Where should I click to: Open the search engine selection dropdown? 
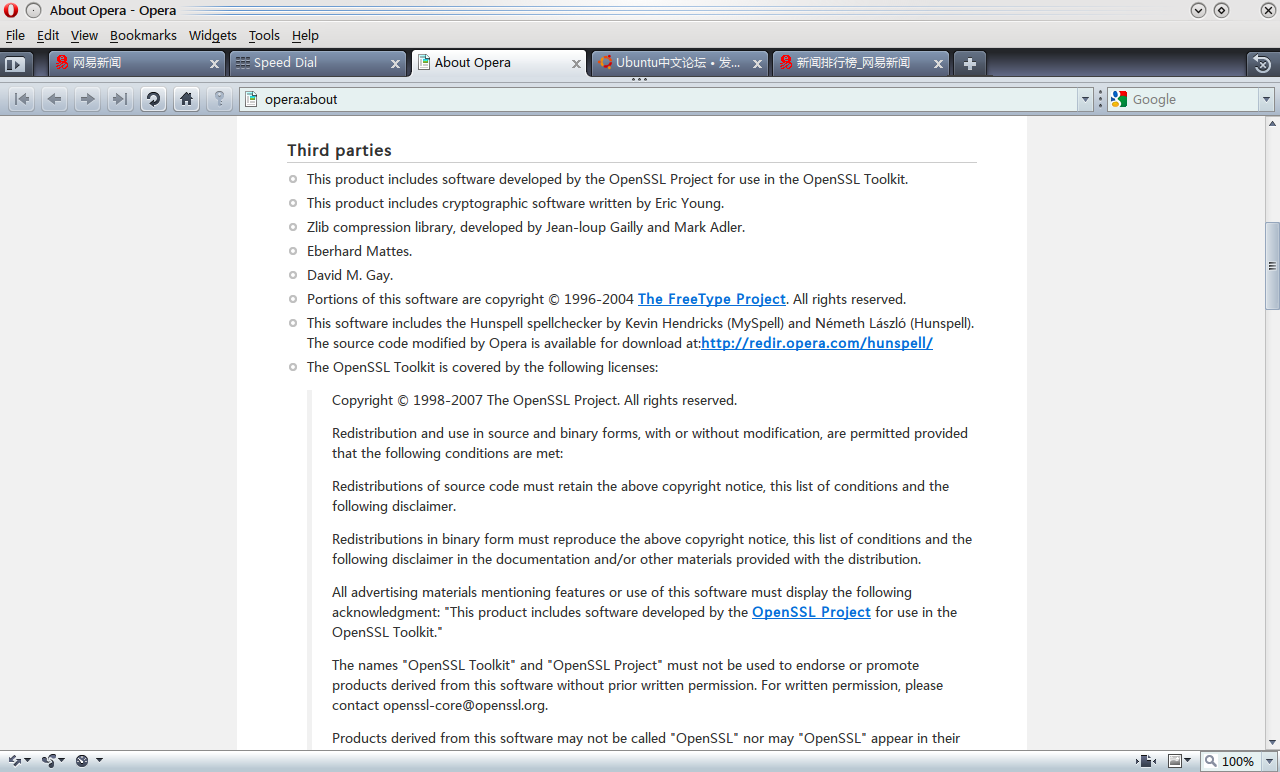point(1267,99)
